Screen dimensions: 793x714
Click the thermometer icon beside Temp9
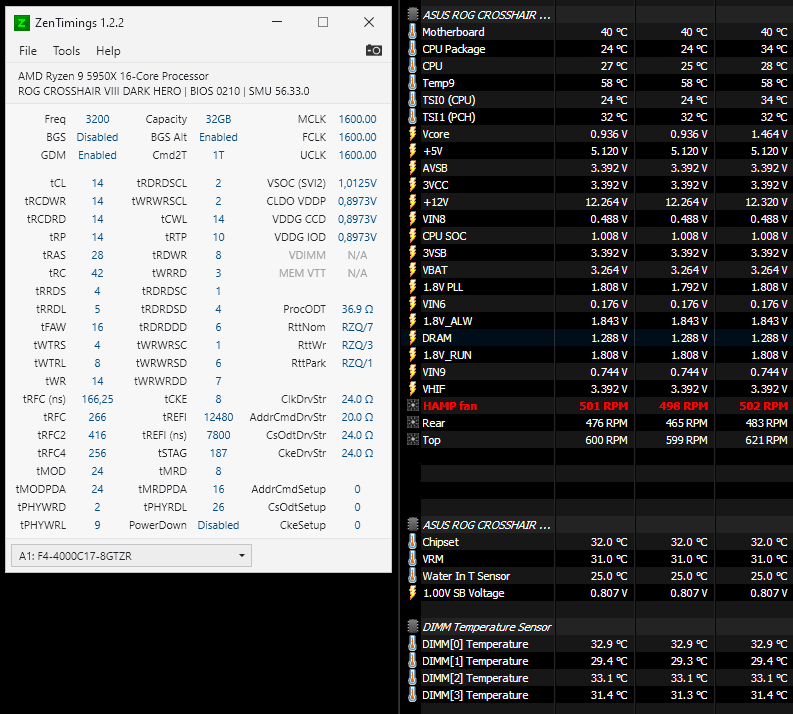pos(413,83)
